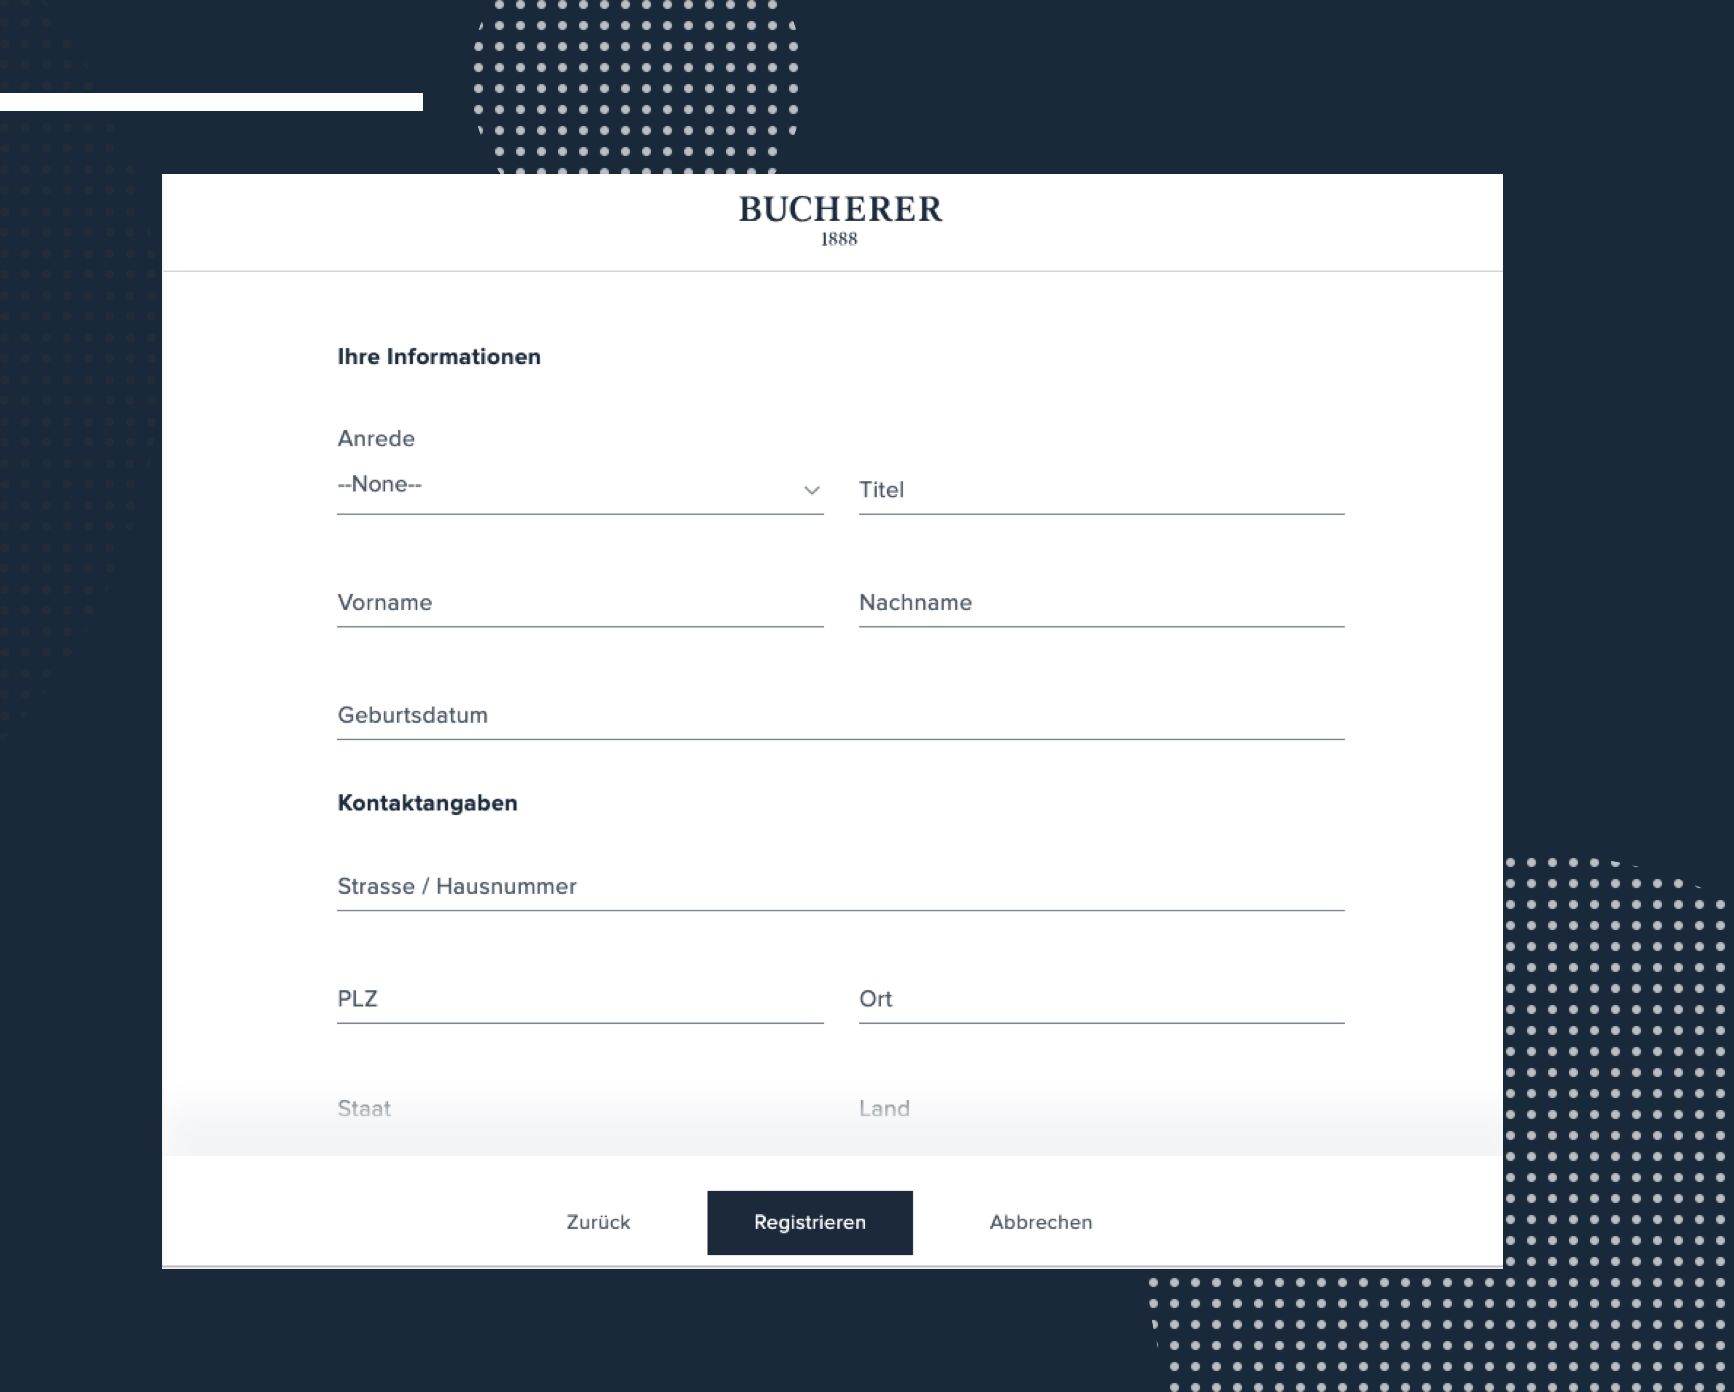Click the Bucherer 1888 logo
The width and height of the screenshot is (1734, 1392).
coord(840,219)
